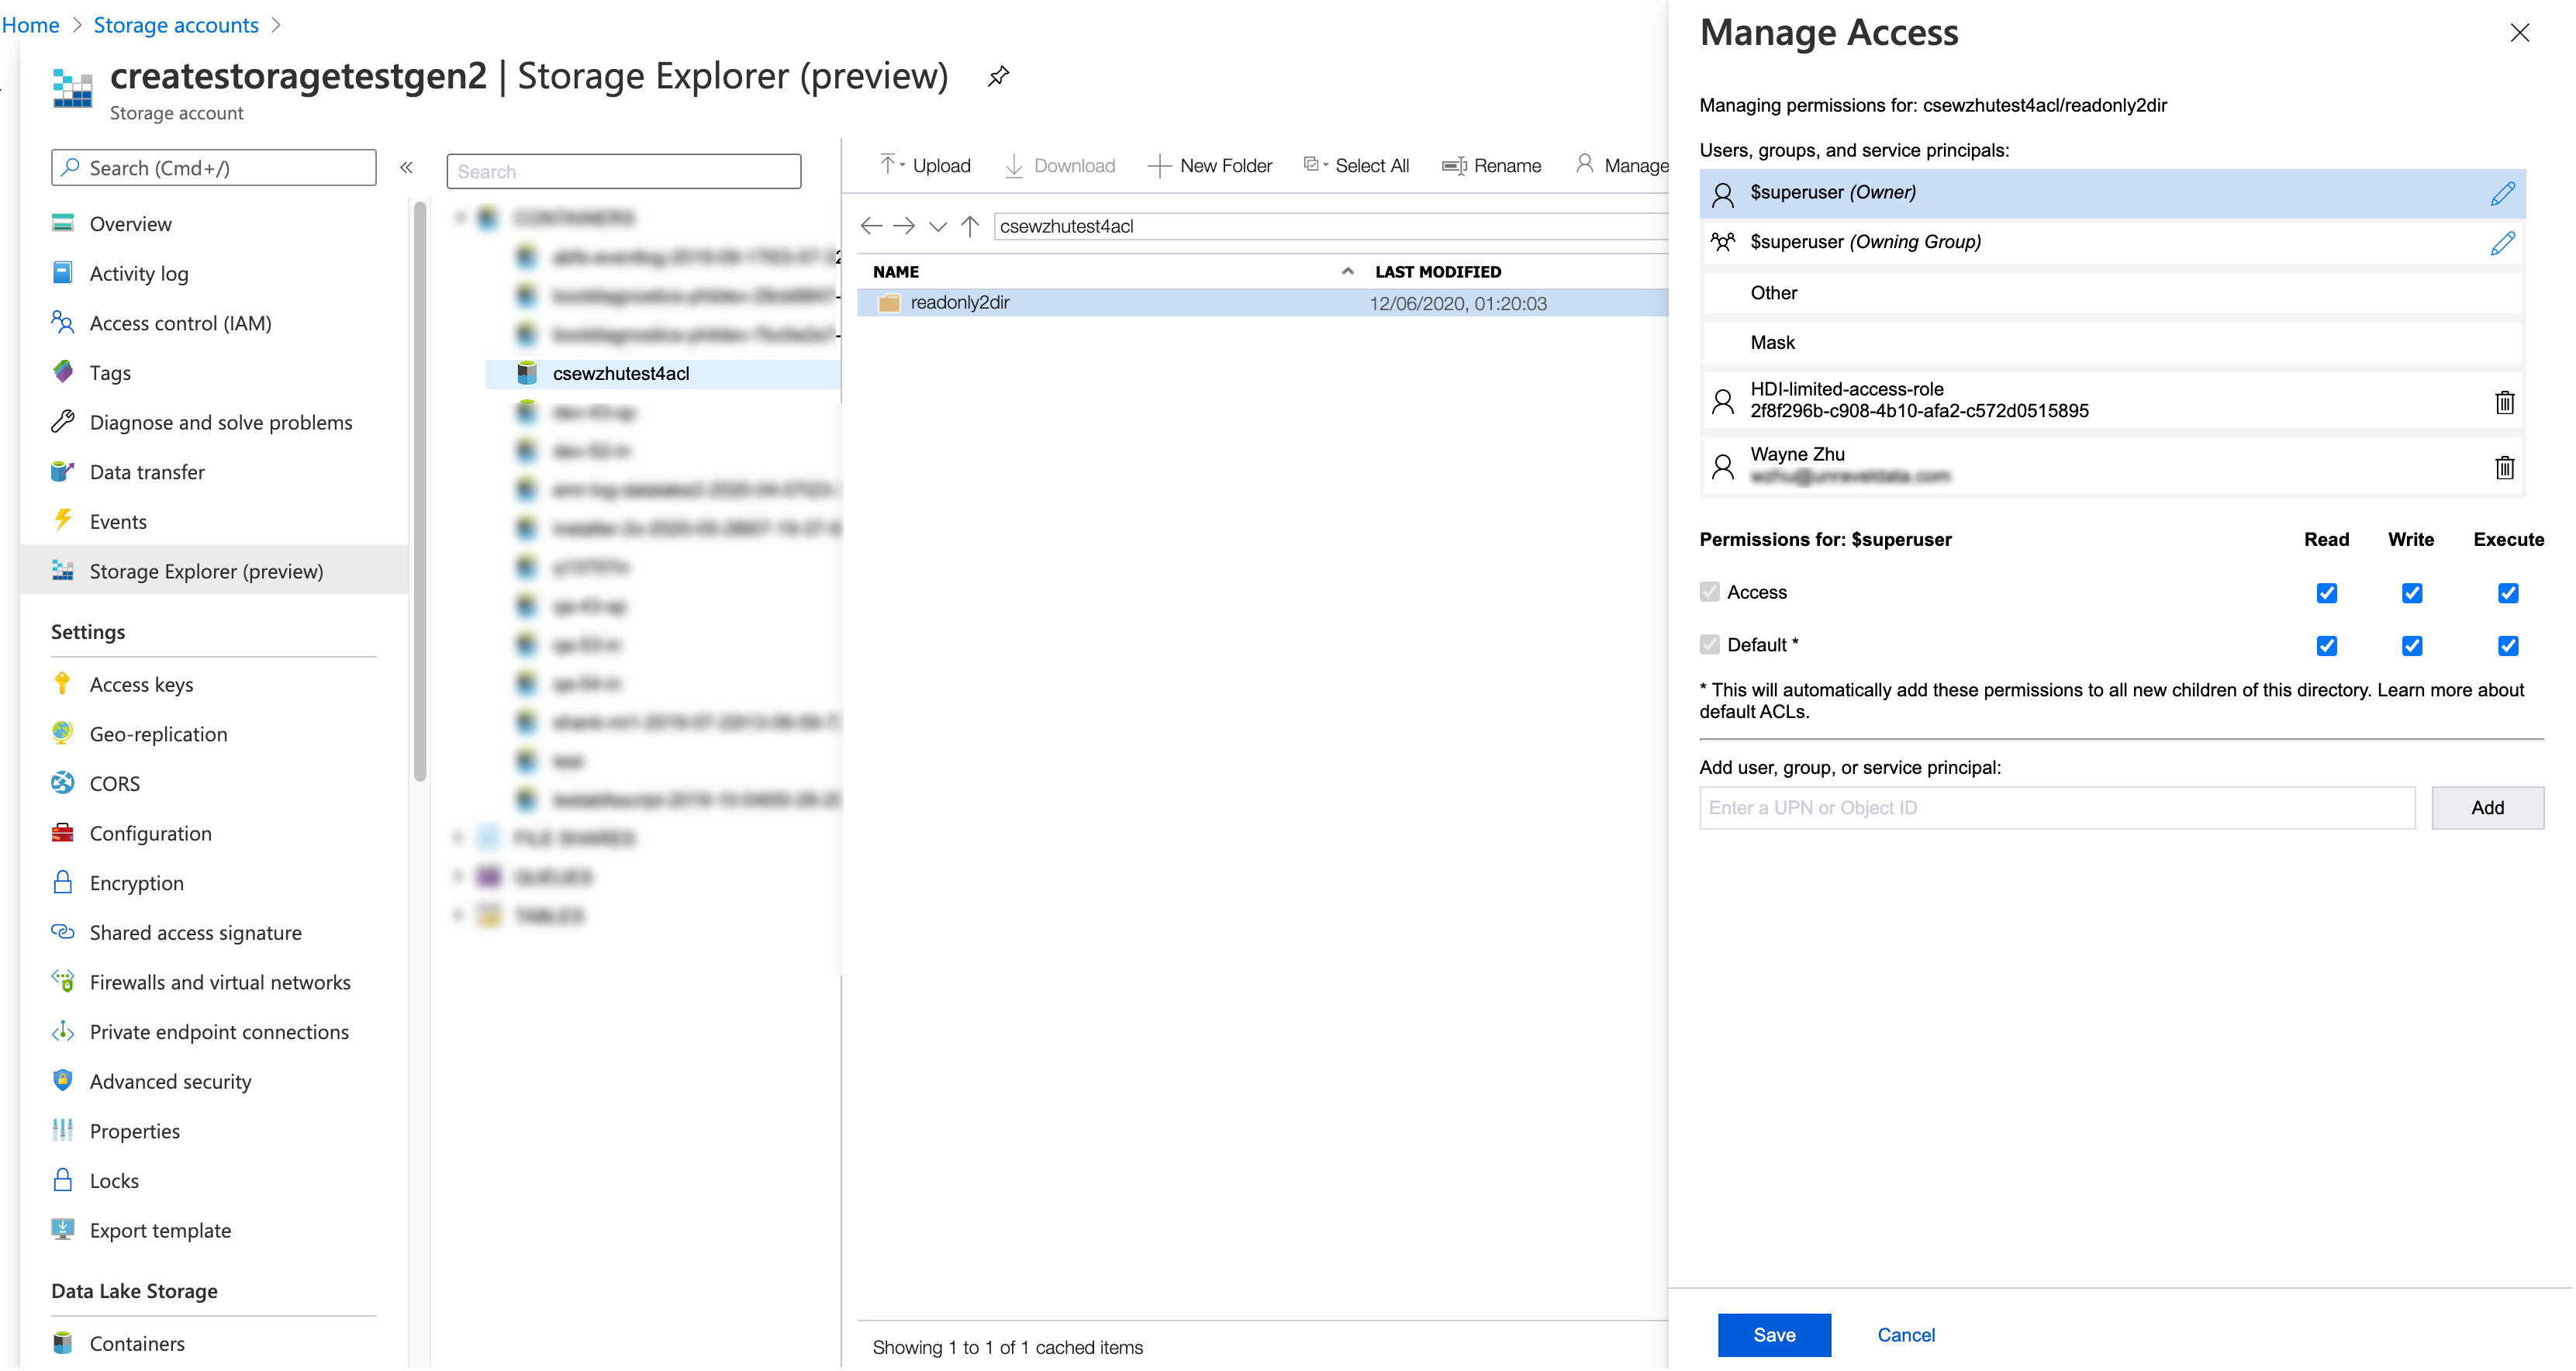2576x1371 pixels.
Task: Click the storage explorer tree Search field
Action: [x=624, y=172]
